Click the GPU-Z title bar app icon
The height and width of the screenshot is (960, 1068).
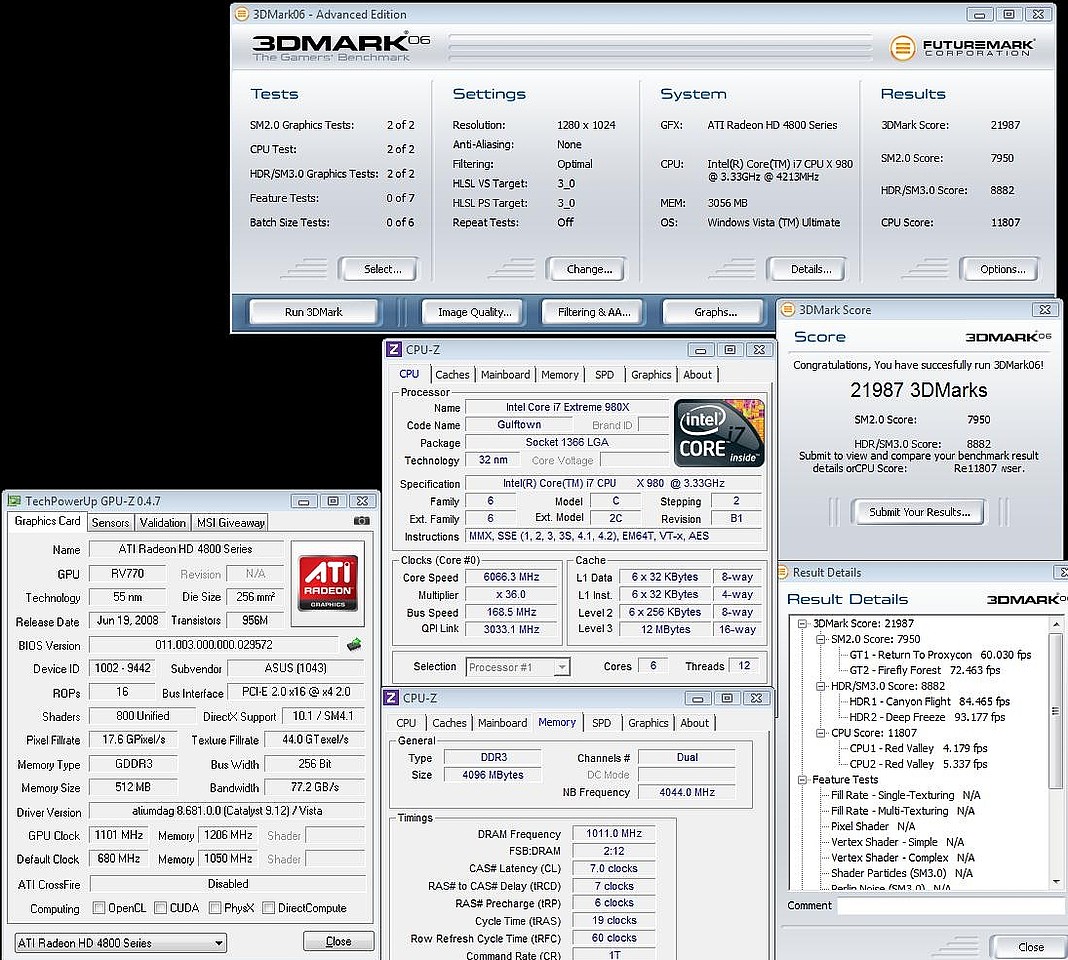[x=14, y=501]
